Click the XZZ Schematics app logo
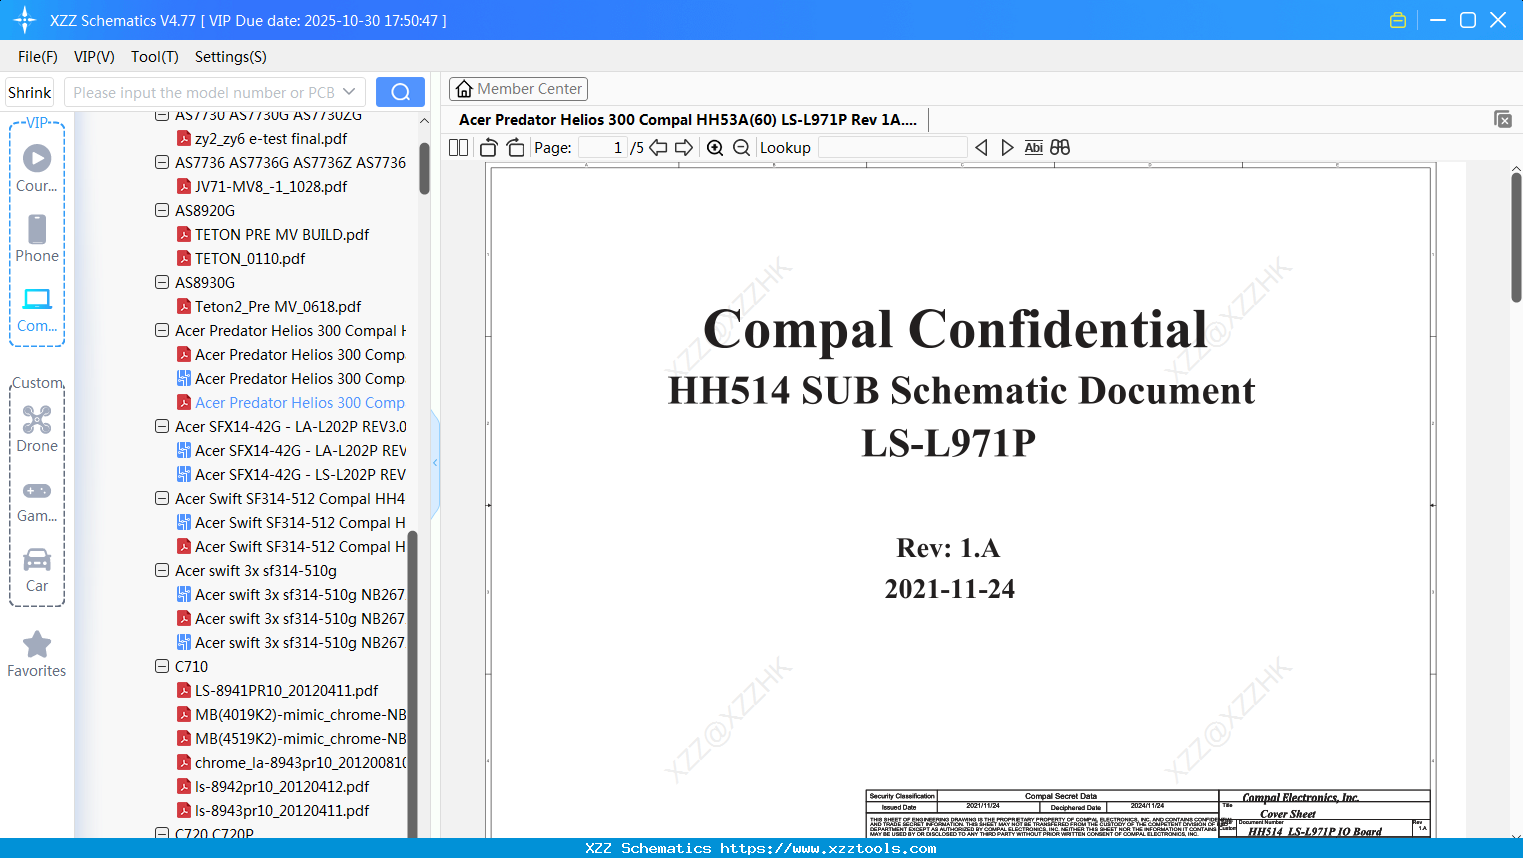 coord(25,20)
